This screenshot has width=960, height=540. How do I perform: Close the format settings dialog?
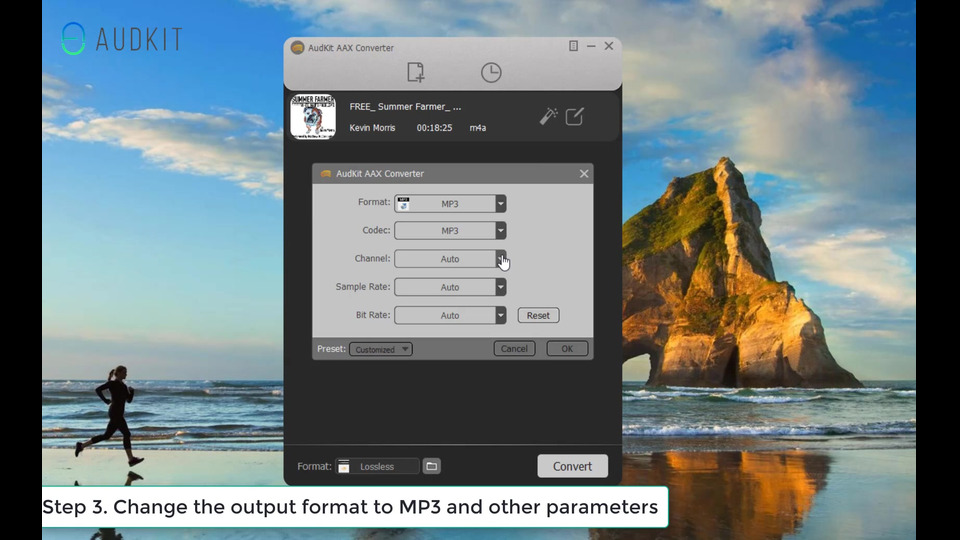click(584, 174)
